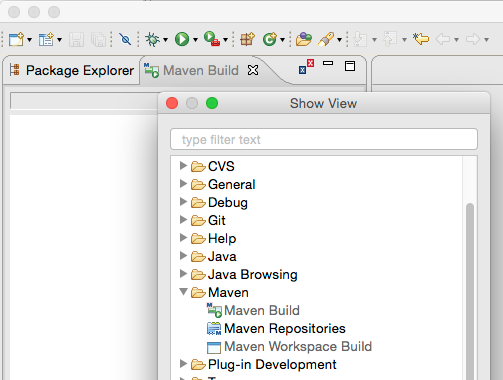Click Remove All Terminated Launches icon
503x380 pixels.
[306, 67]
